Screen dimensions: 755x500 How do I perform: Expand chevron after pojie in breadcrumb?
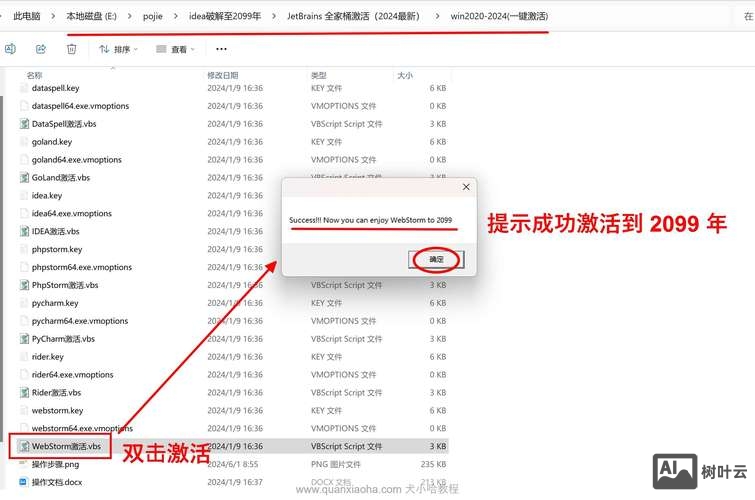(176, 16)
